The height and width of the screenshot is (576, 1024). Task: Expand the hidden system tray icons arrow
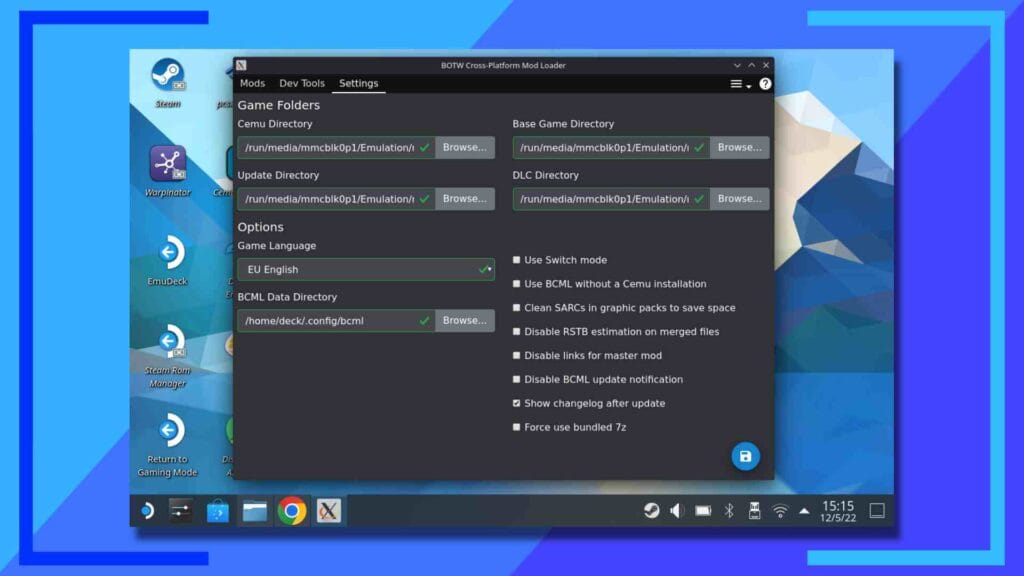(x=804, y=511)
